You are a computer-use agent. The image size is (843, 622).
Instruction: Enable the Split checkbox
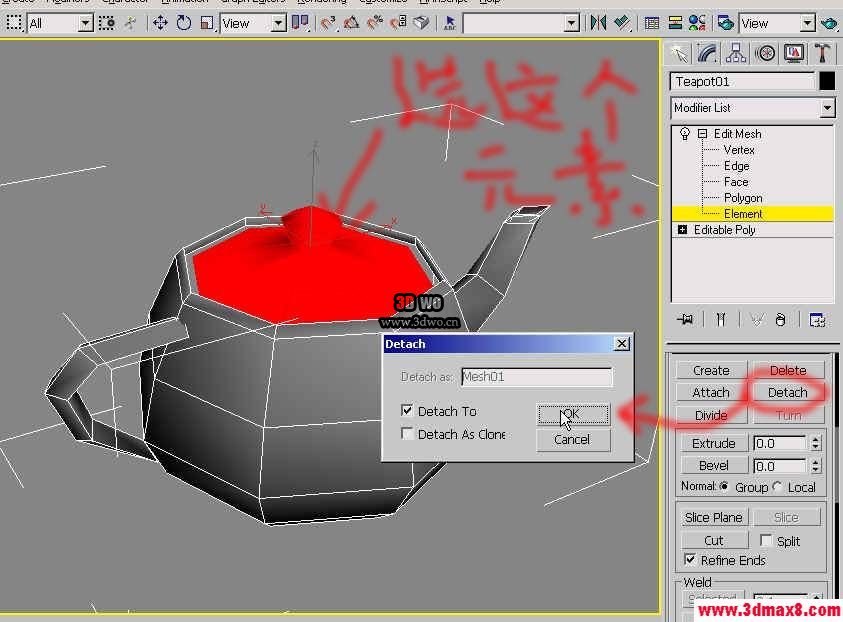(x=766, y=540)
